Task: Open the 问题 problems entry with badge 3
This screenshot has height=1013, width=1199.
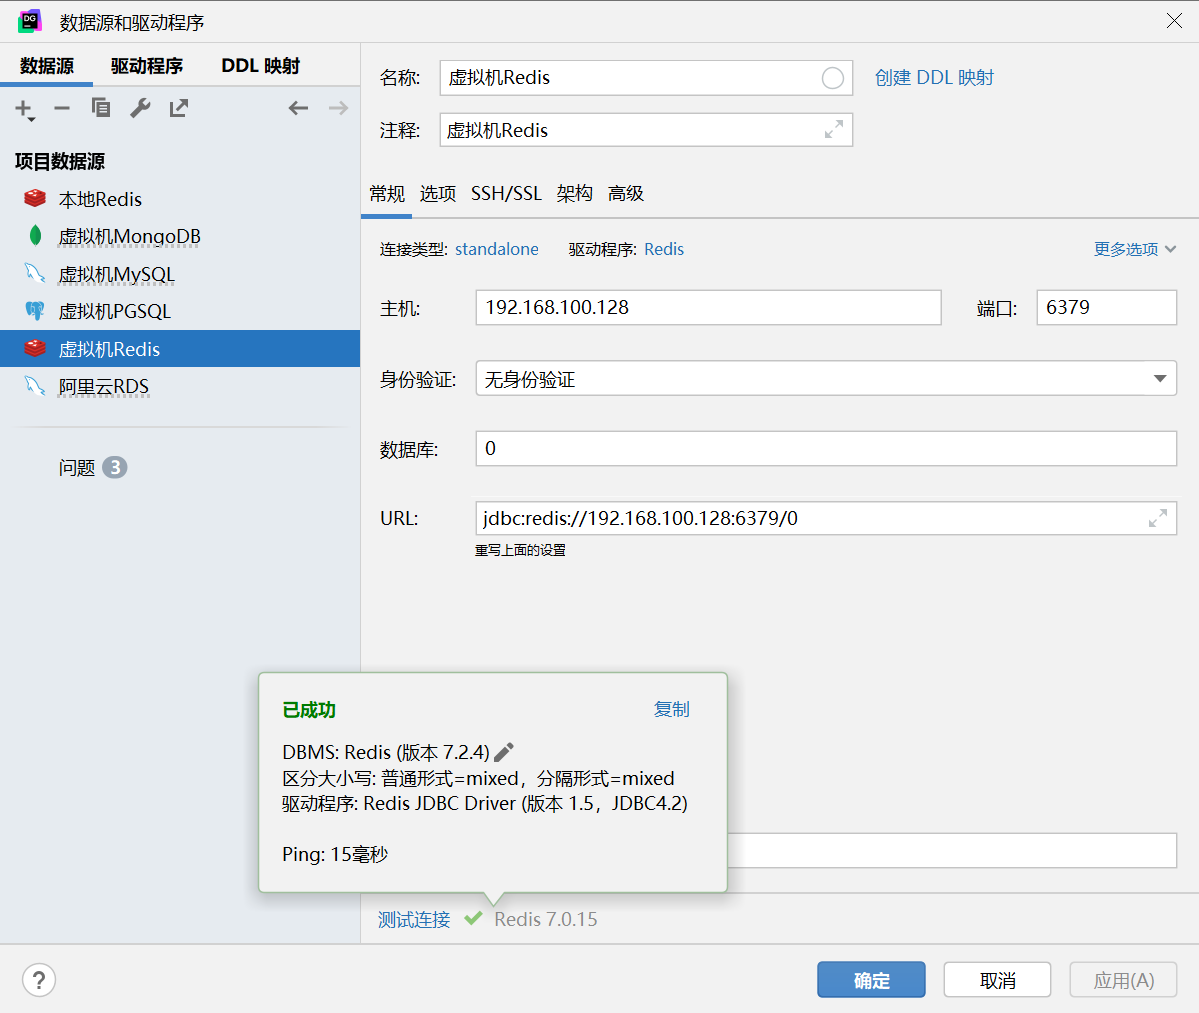Action: [x=93, y=467]
